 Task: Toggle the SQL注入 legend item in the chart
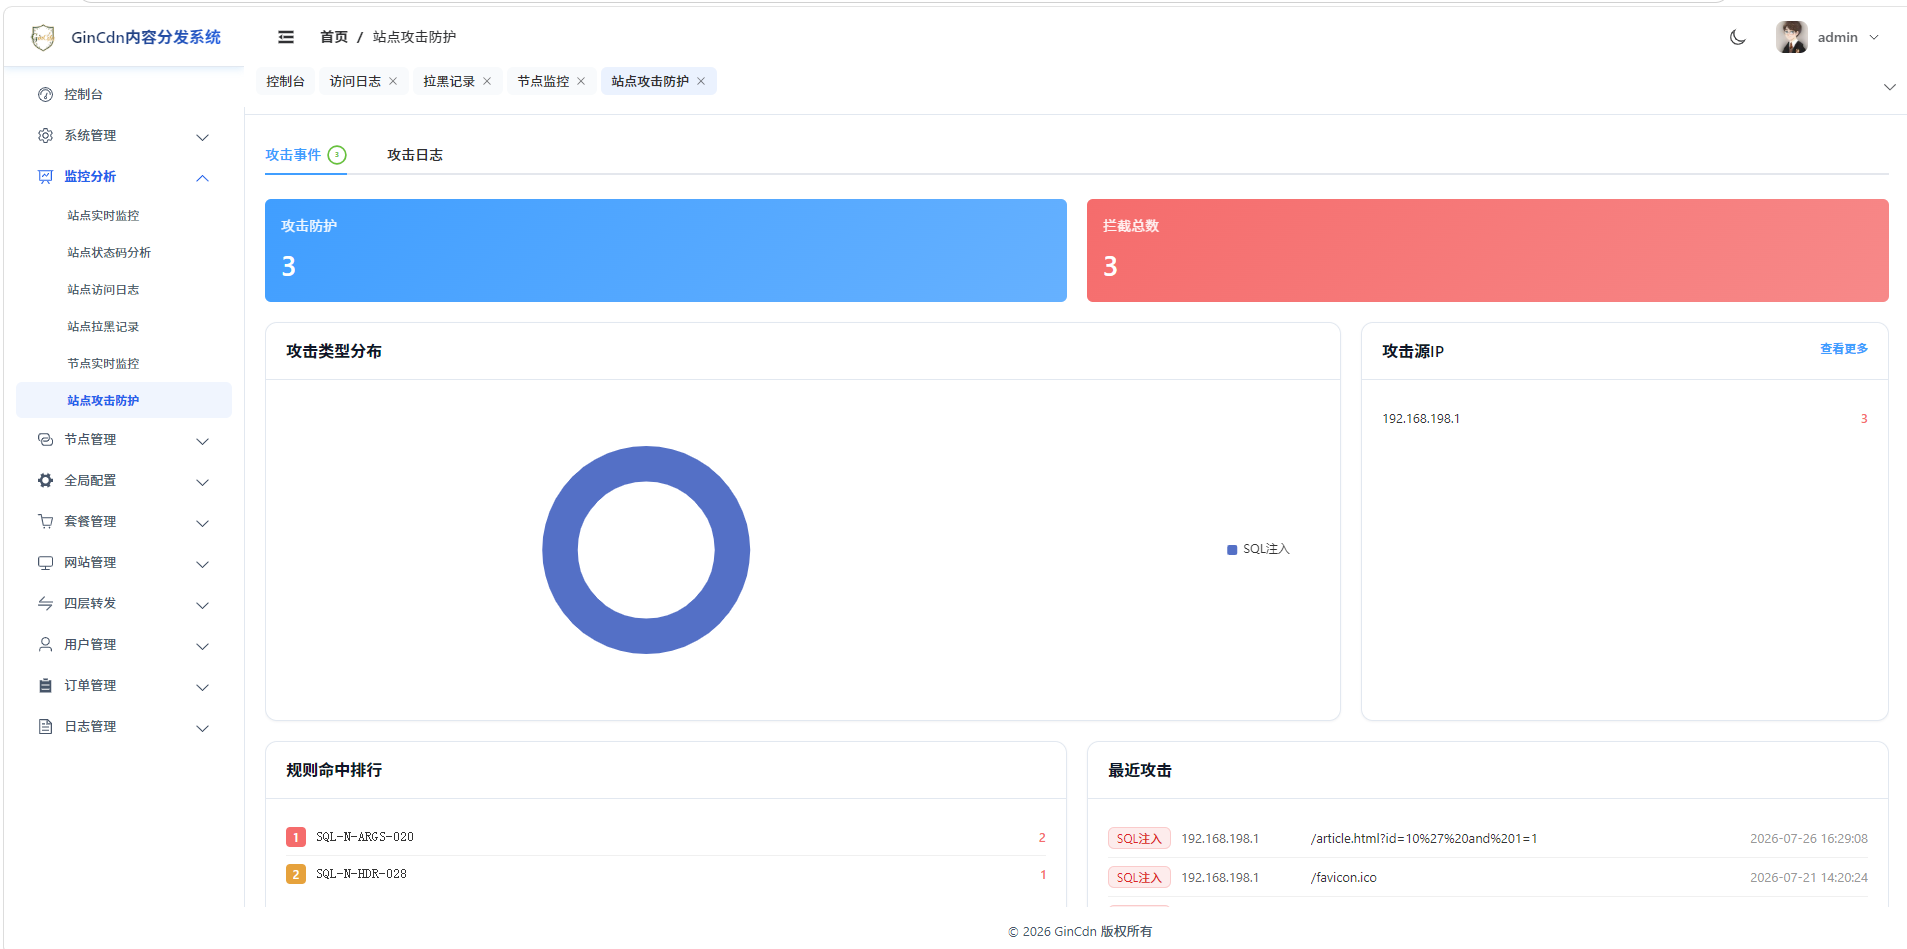[1258, 549]
